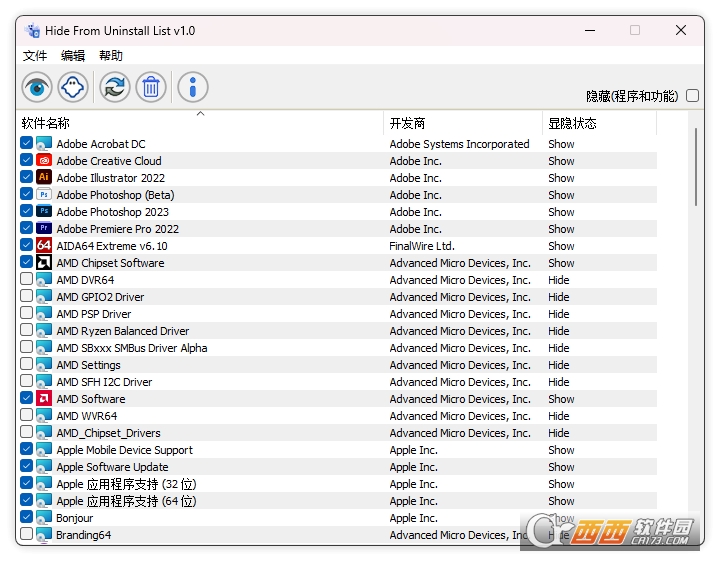This screenshot has height=561, width=720.
Task: Click Hide status of AMD PSP Driver row
Action: pos(559,314)
